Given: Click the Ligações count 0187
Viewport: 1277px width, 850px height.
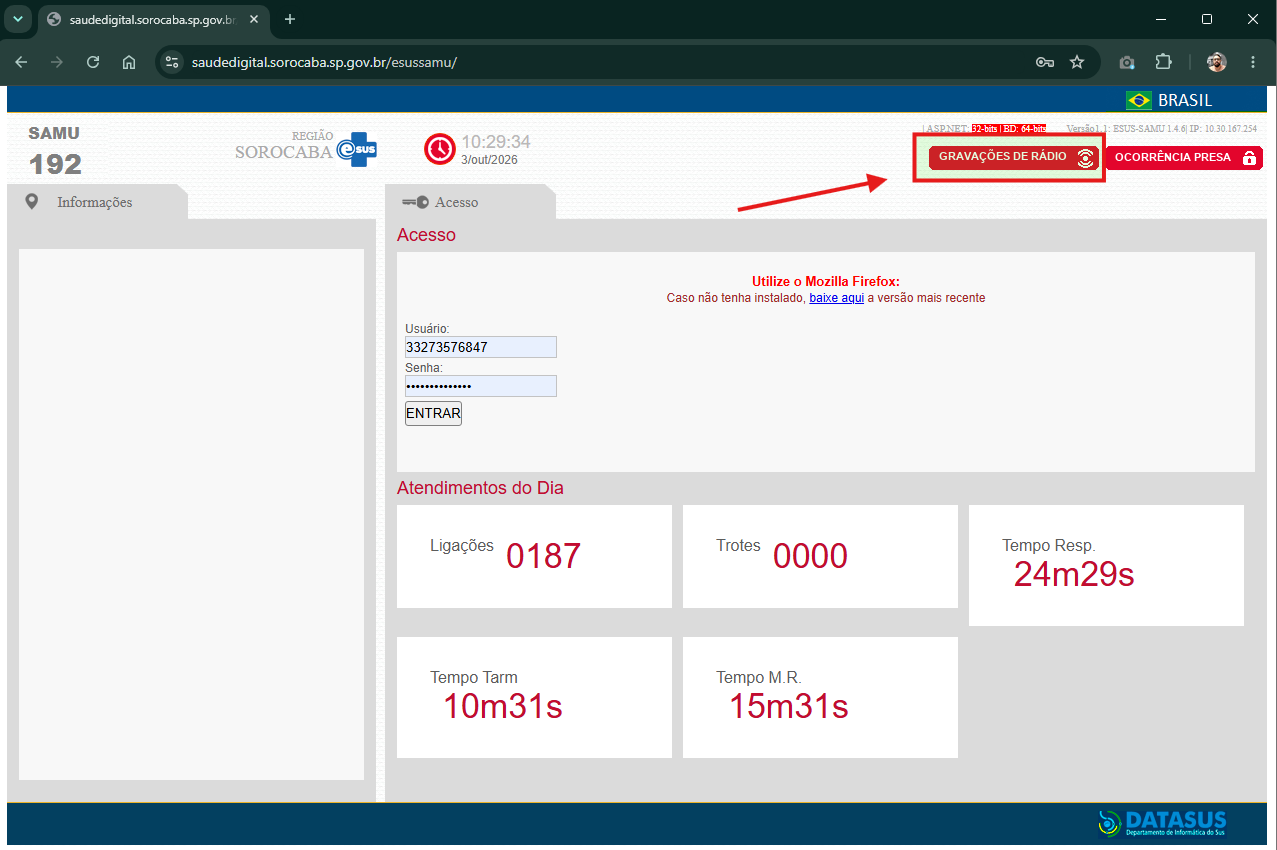Looking at the screenshot, I should click(543, 556).
